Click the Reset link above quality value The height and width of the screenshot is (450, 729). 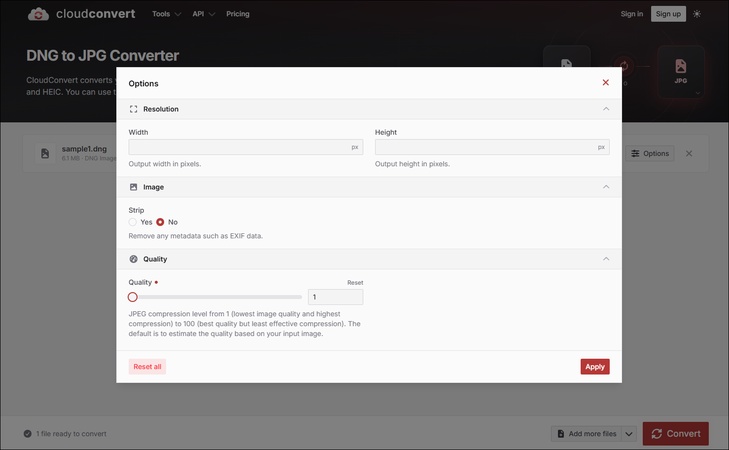(x=355, y=283)
